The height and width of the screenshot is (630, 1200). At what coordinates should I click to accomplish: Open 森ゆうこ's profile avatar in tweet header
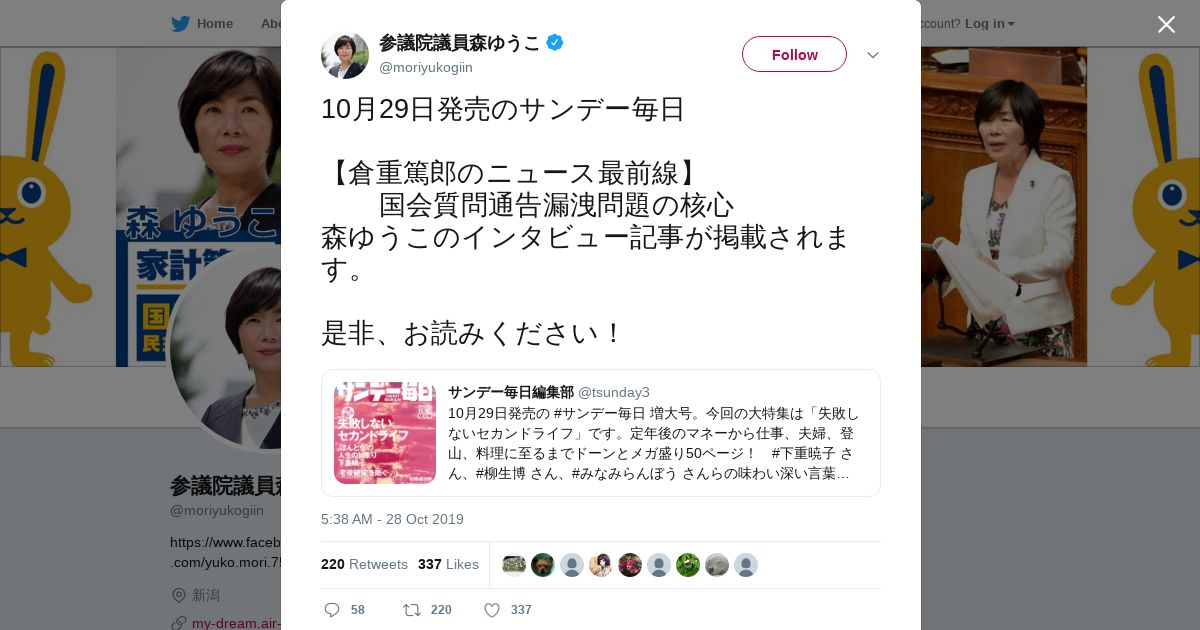(x=345, y=55)
